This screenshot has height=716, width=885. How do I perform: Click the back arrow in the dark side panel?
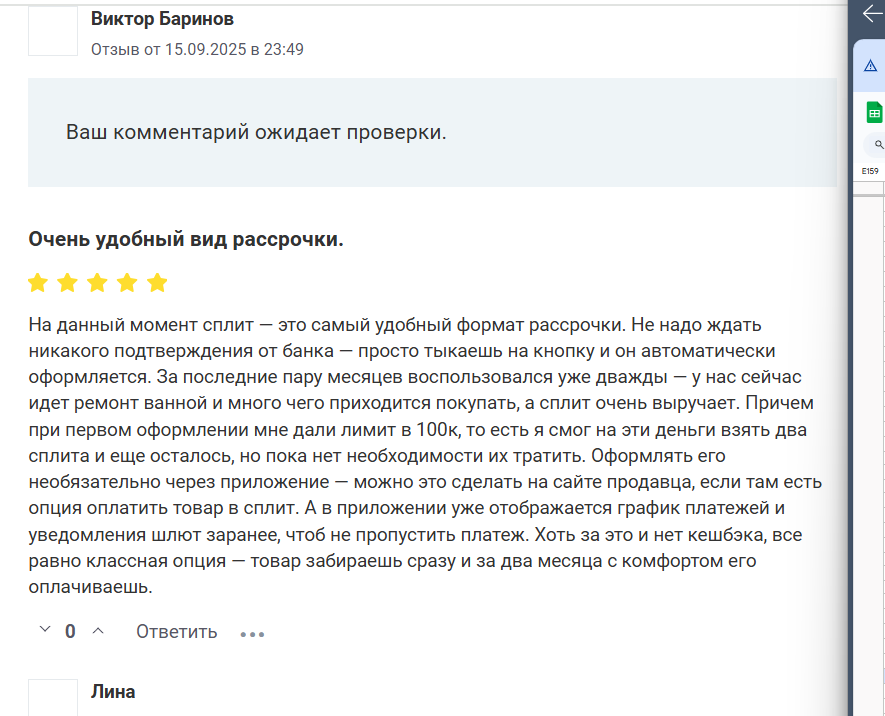click(873, 14)
